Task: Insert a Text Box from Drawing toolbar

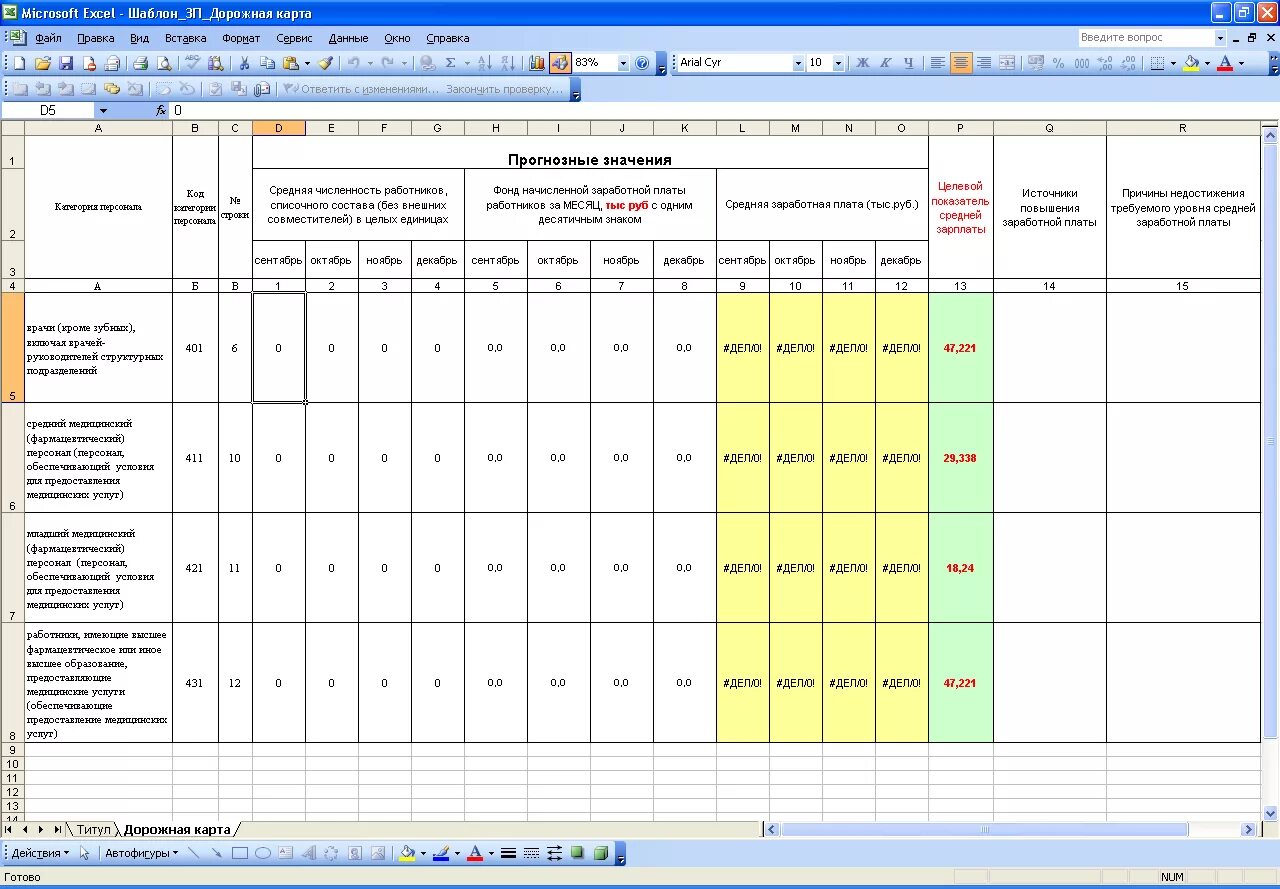Action: pyautogui.click(x=286, y=853)
